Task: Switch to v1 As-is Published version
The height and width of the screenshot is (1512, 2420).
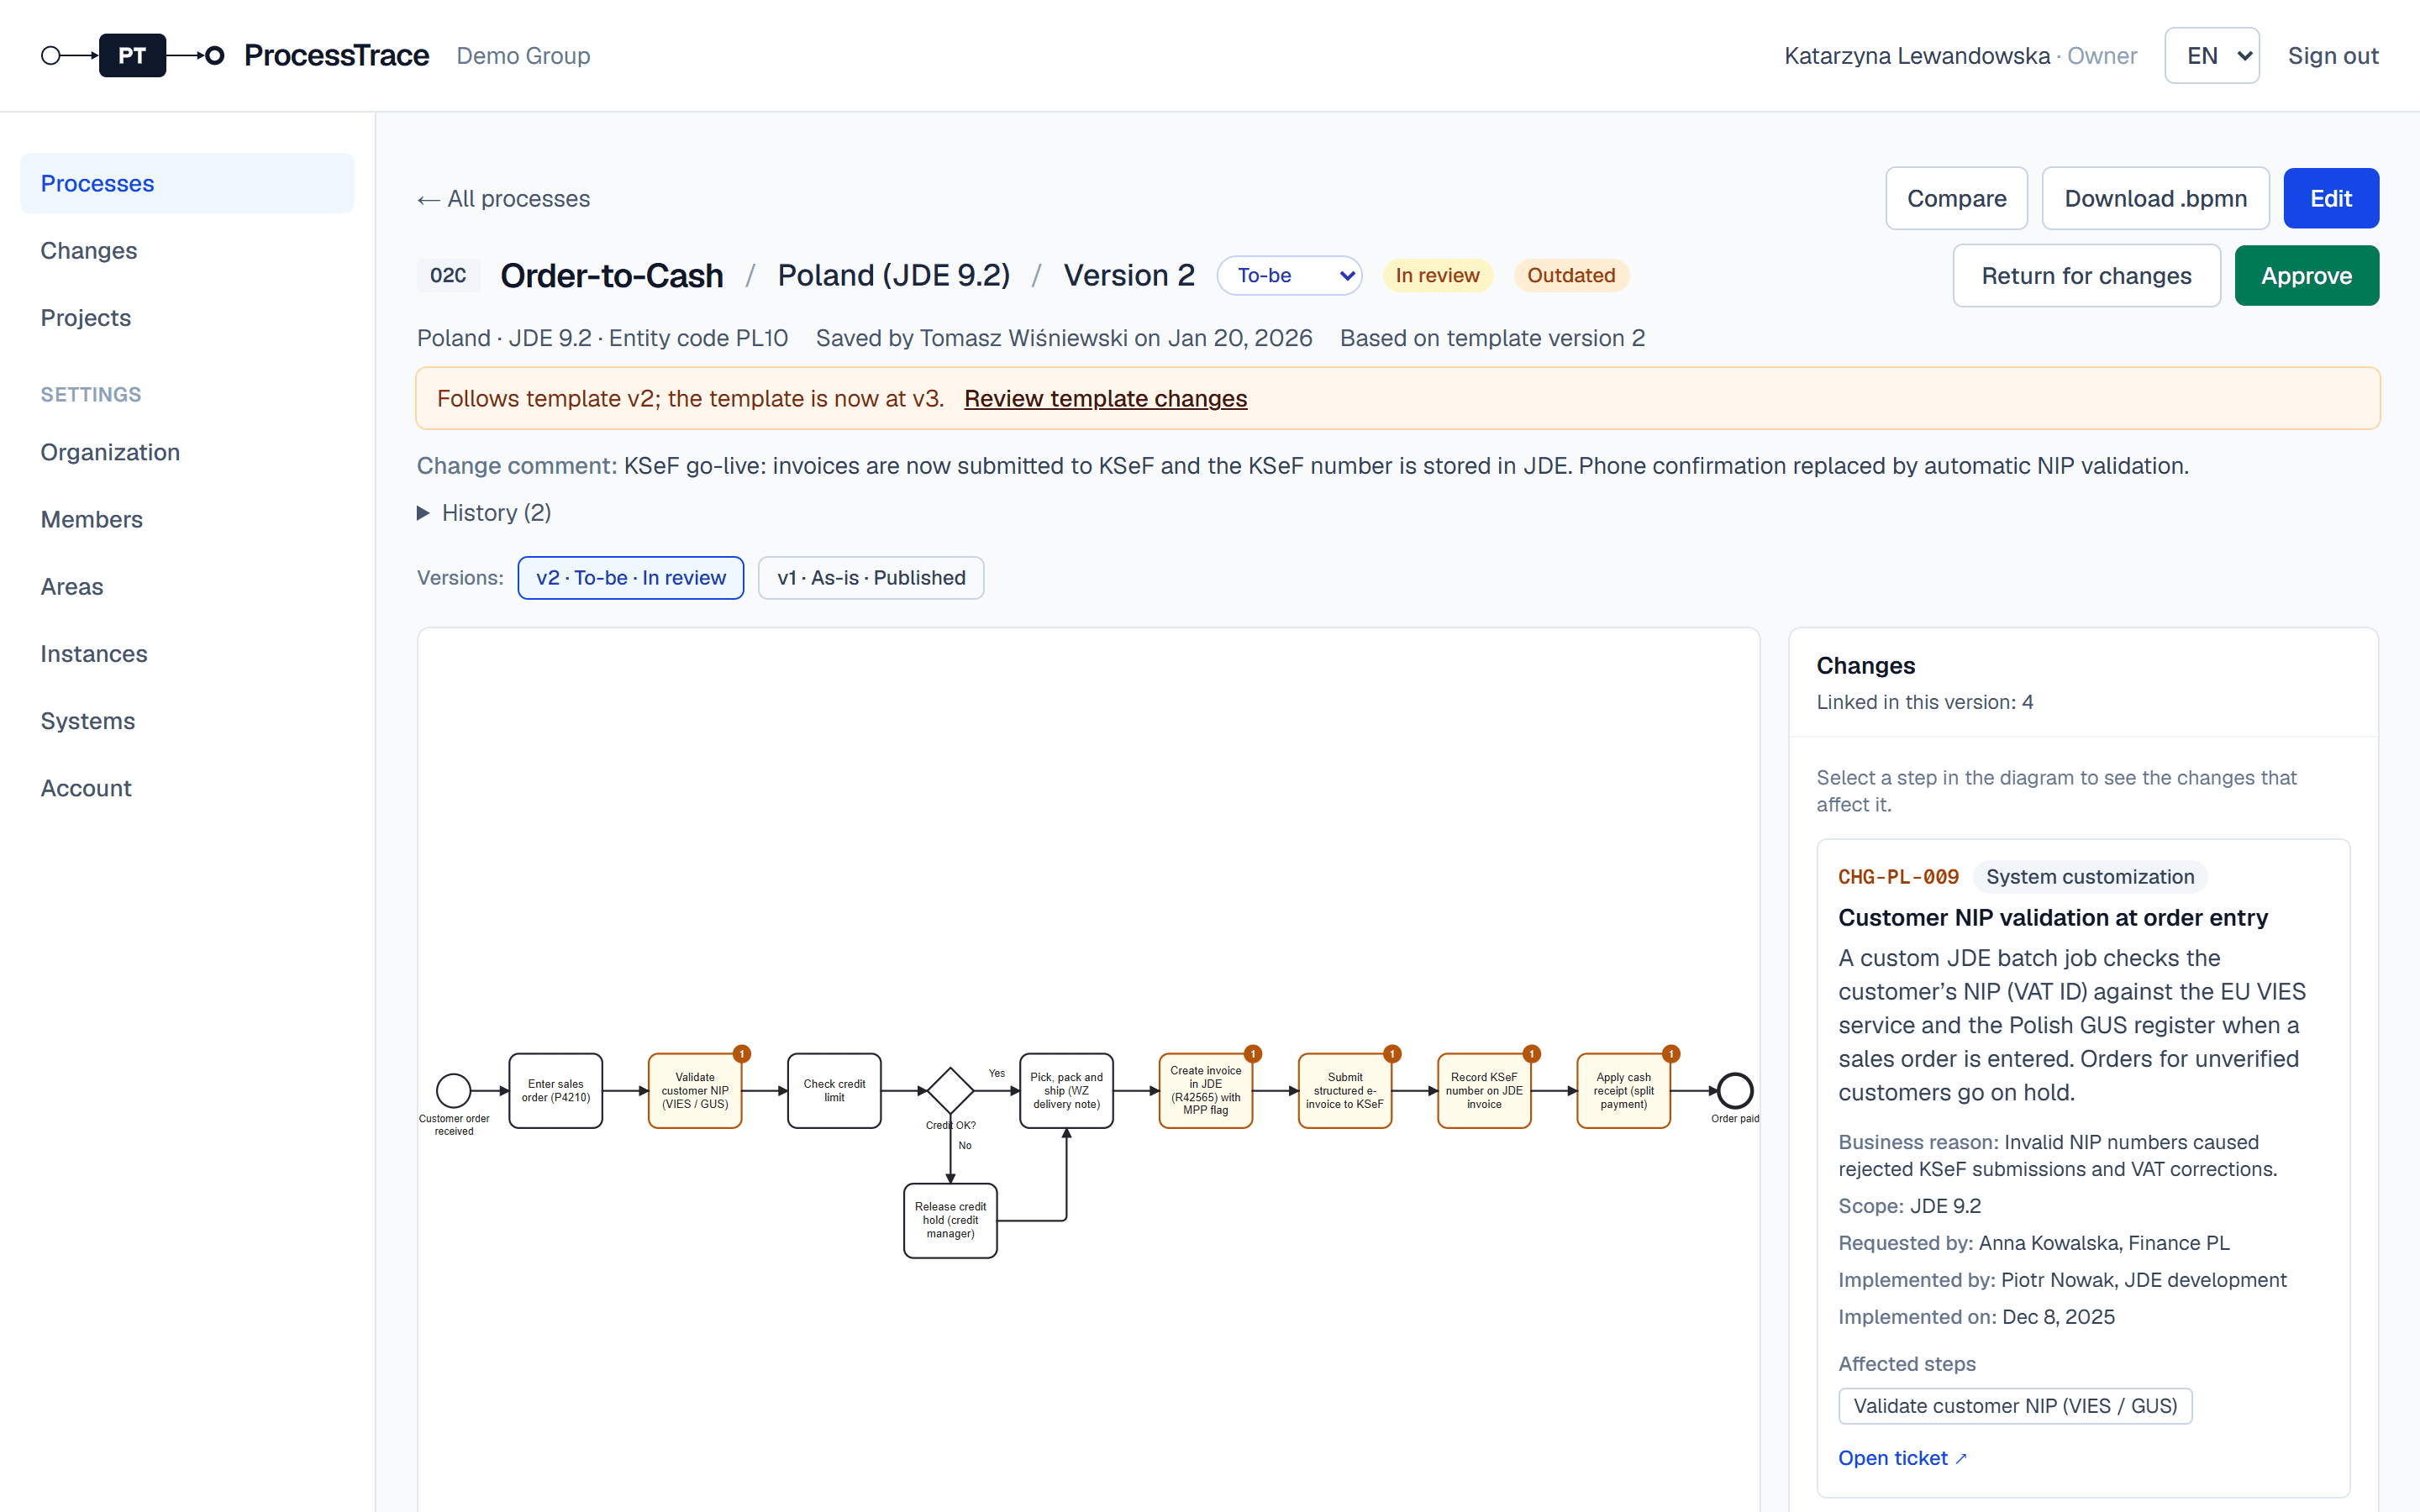Action: [871, 578]
